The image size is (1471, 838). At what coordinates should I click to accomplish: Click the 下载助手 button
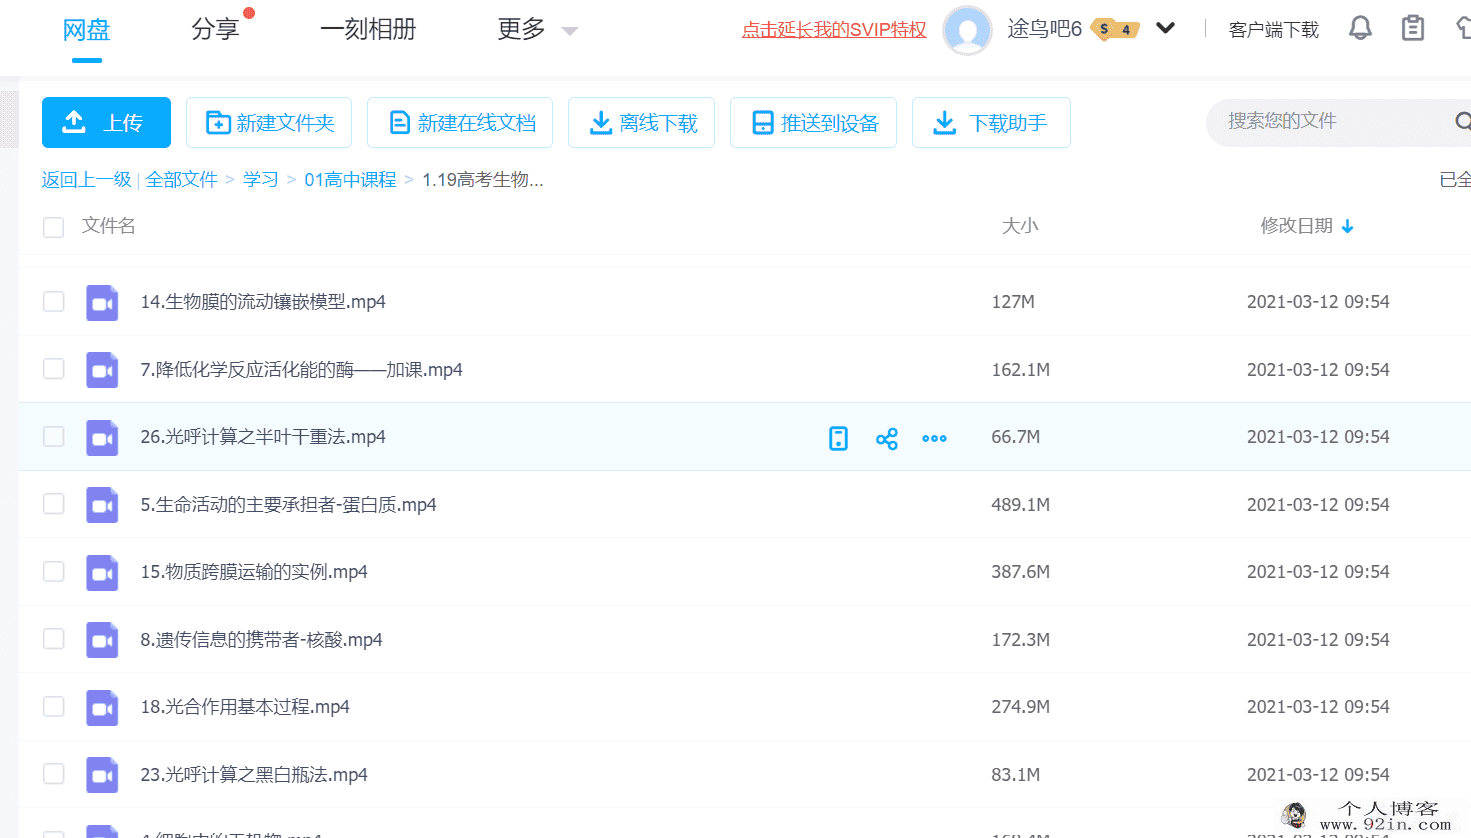pos(991,122)
